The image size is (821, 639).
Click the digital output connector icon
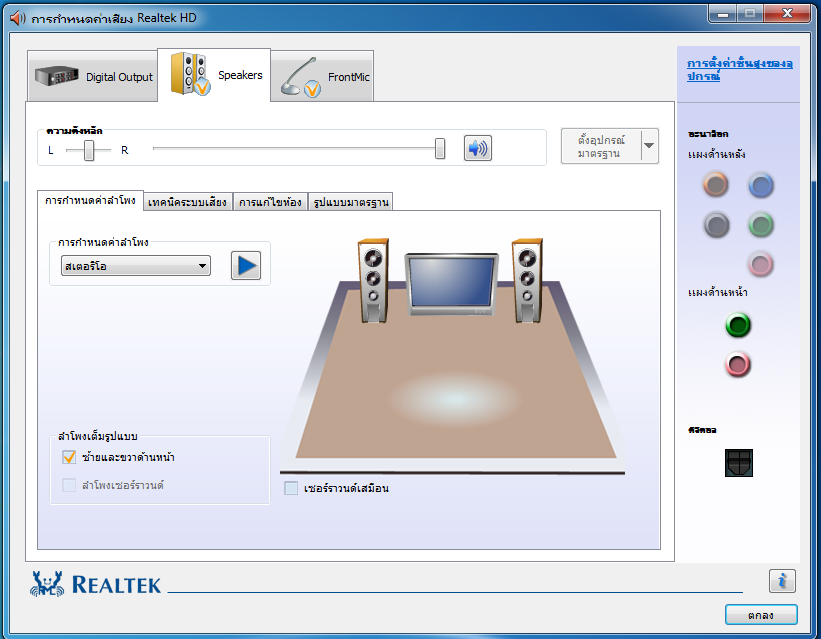739,462
